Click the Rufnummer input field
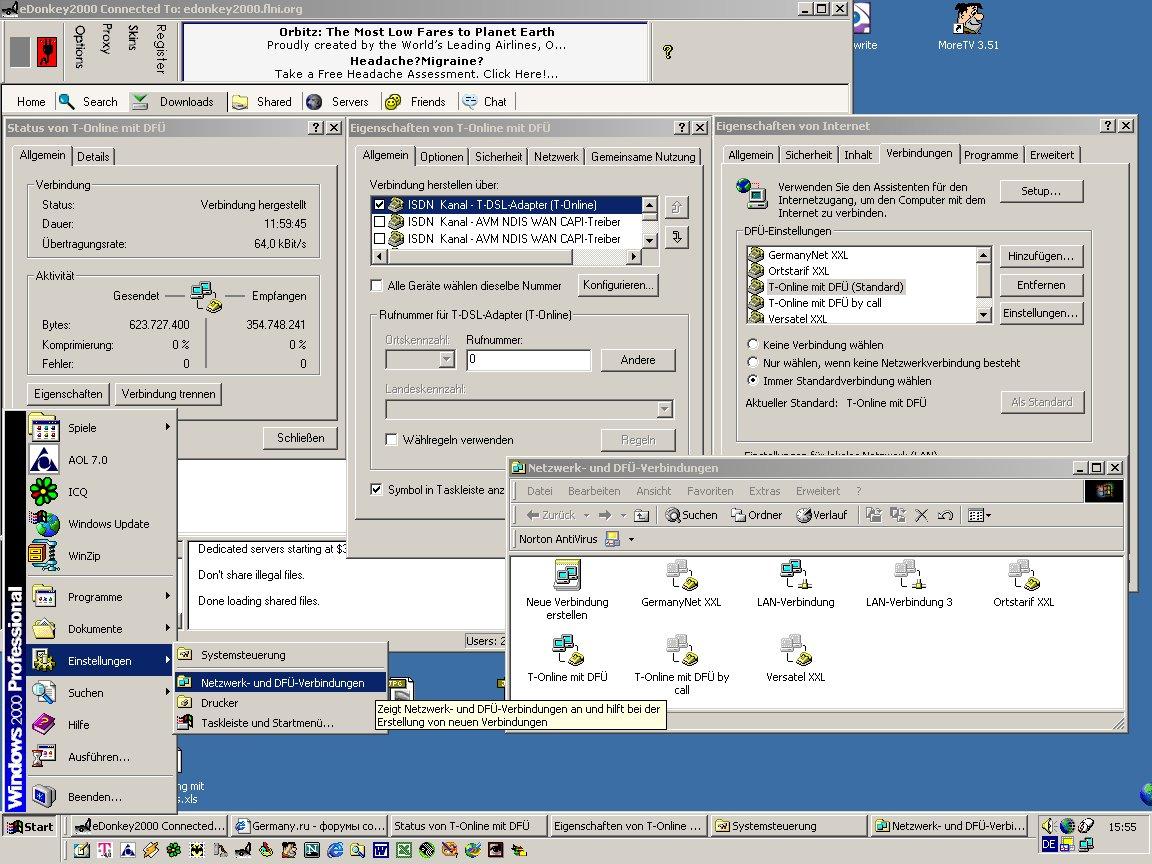Screen dimensions: 1152x864 [x=528, y=359]
